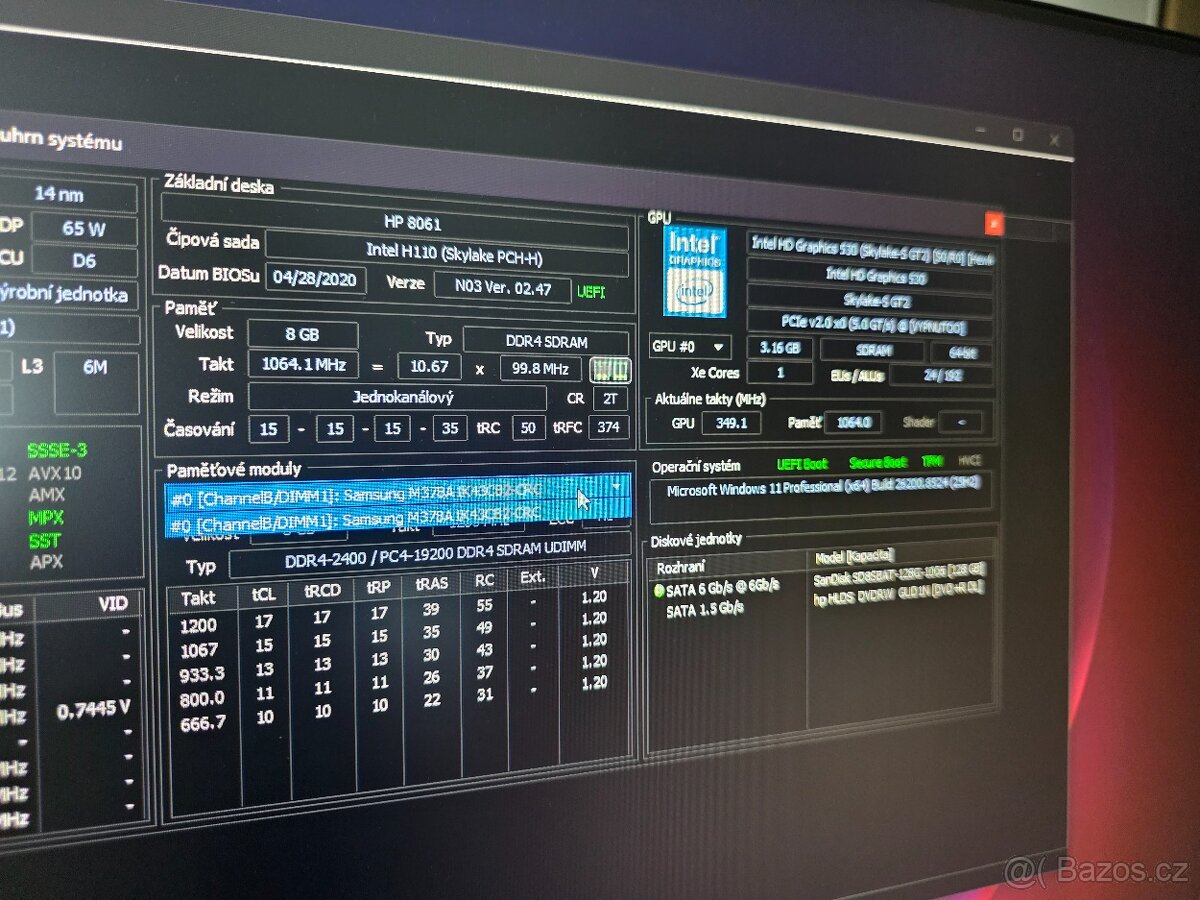Click the Xe Cores value 1

point(779,373)
